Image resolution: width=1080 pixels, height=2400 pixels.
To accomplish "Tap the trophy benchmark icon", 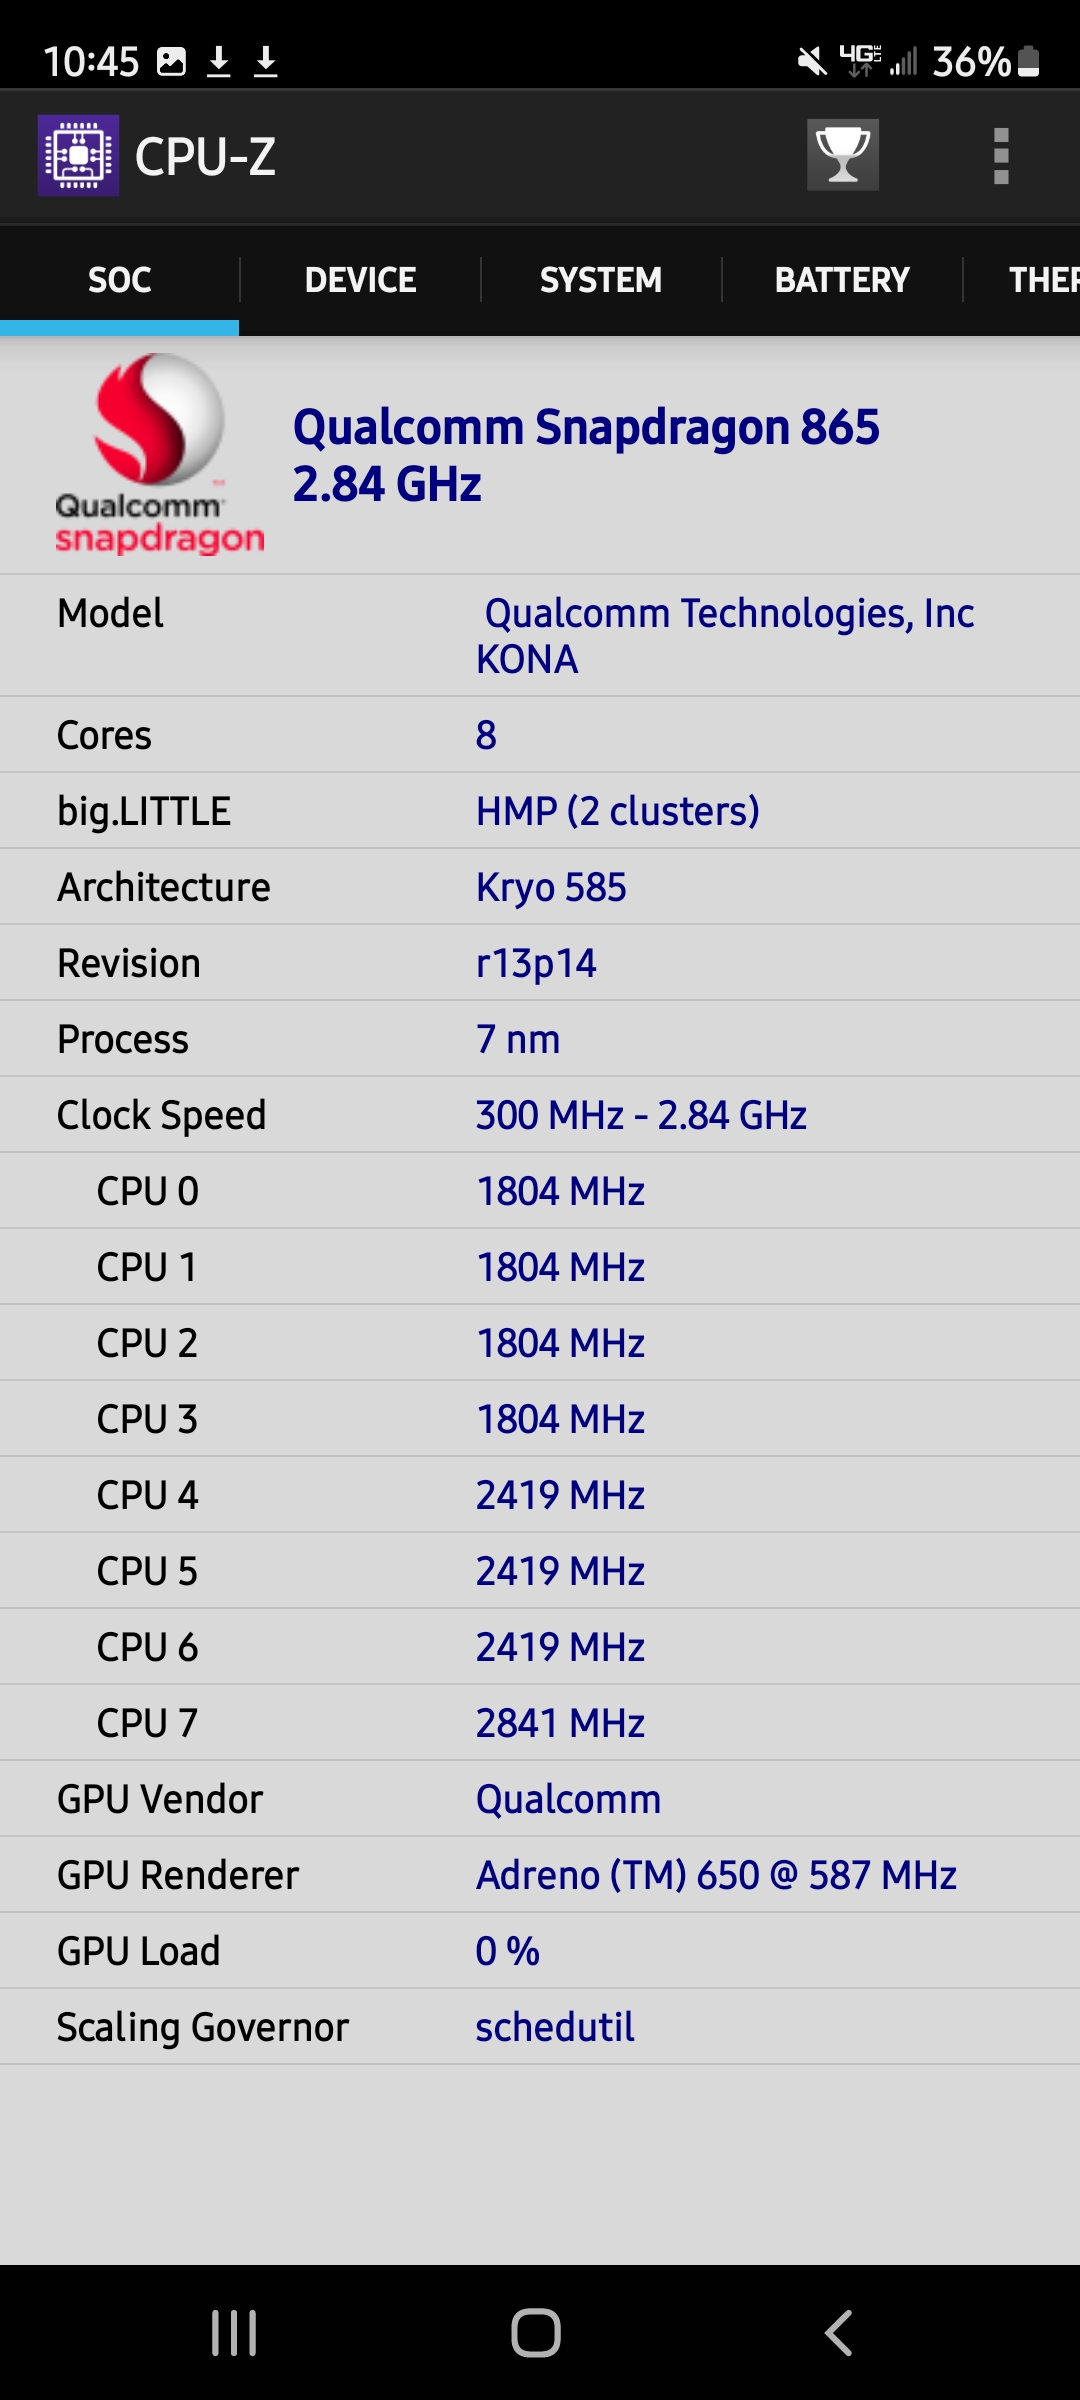I will coord(843,155).
